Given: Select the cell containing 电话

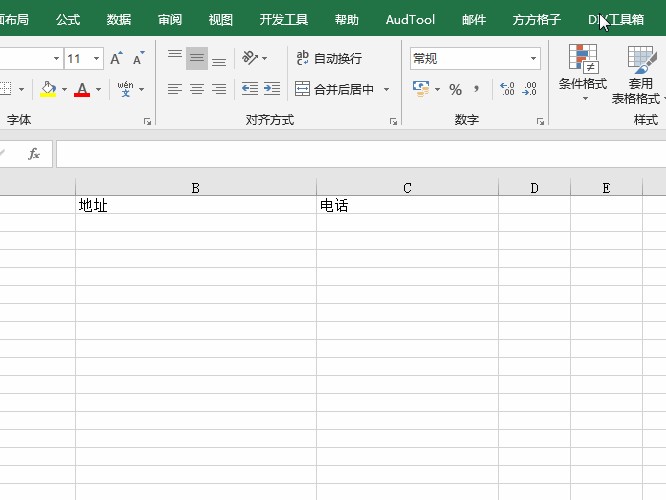Looking at the screenshot, I should click(x=407, y=205).
